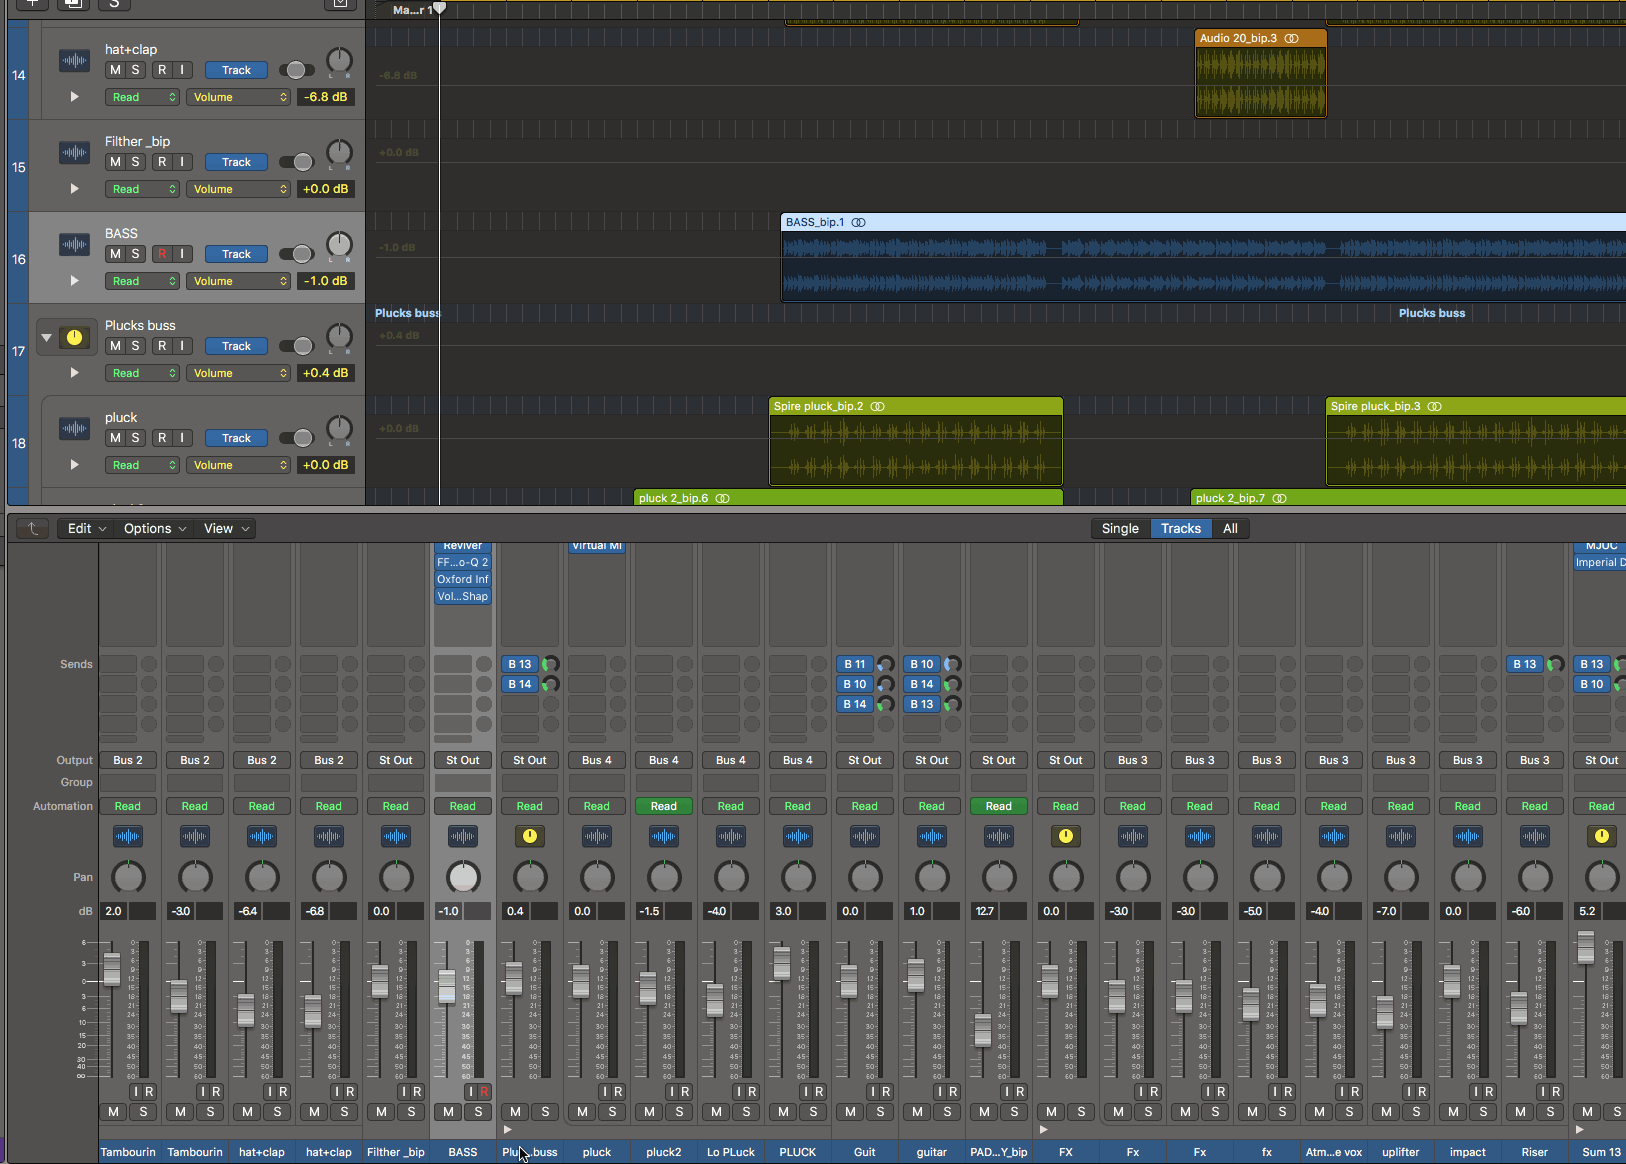Click the loop icon on BASS_bip.1 region

[x=858, y=222]
